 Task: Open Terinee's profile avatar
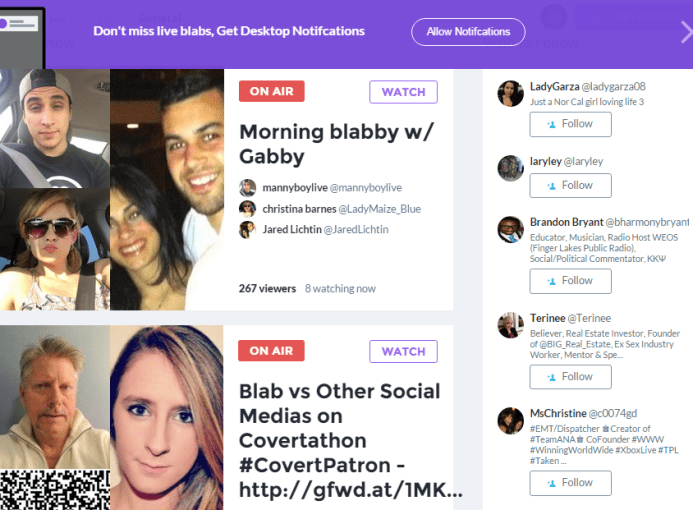tap(510, 325)
